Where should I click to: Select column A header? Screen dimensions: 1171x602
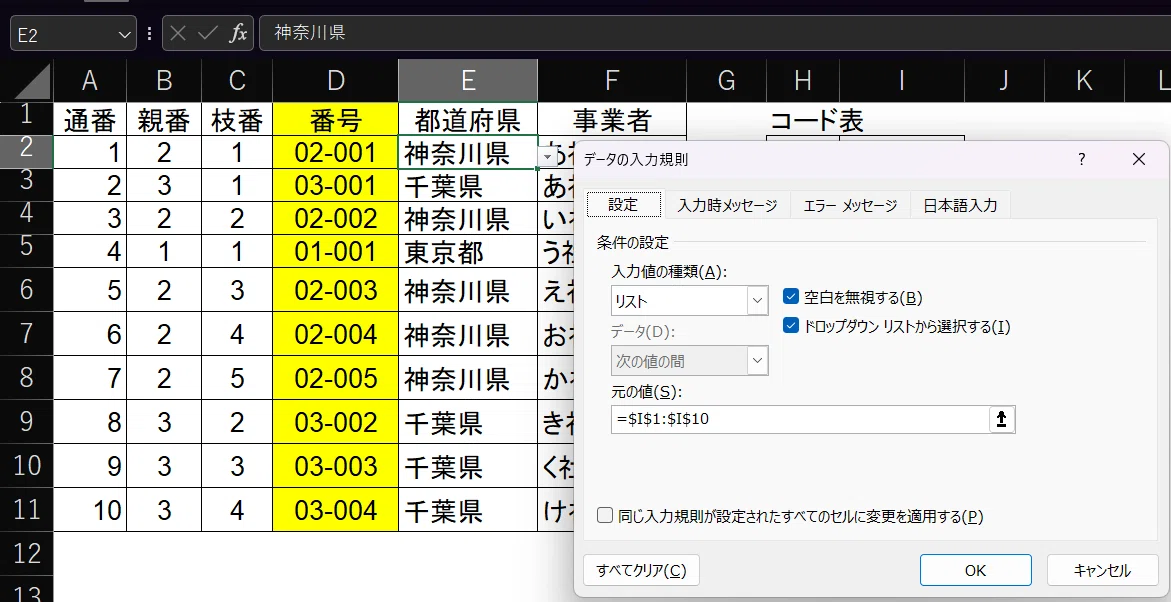click(90, 81)
